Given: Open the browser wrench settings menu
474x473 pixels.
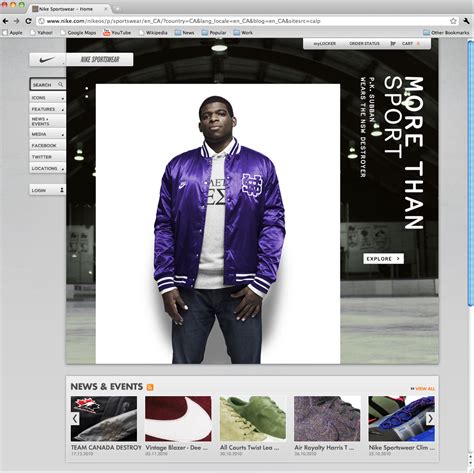Looking at the screenshot, I should [467, 21].
